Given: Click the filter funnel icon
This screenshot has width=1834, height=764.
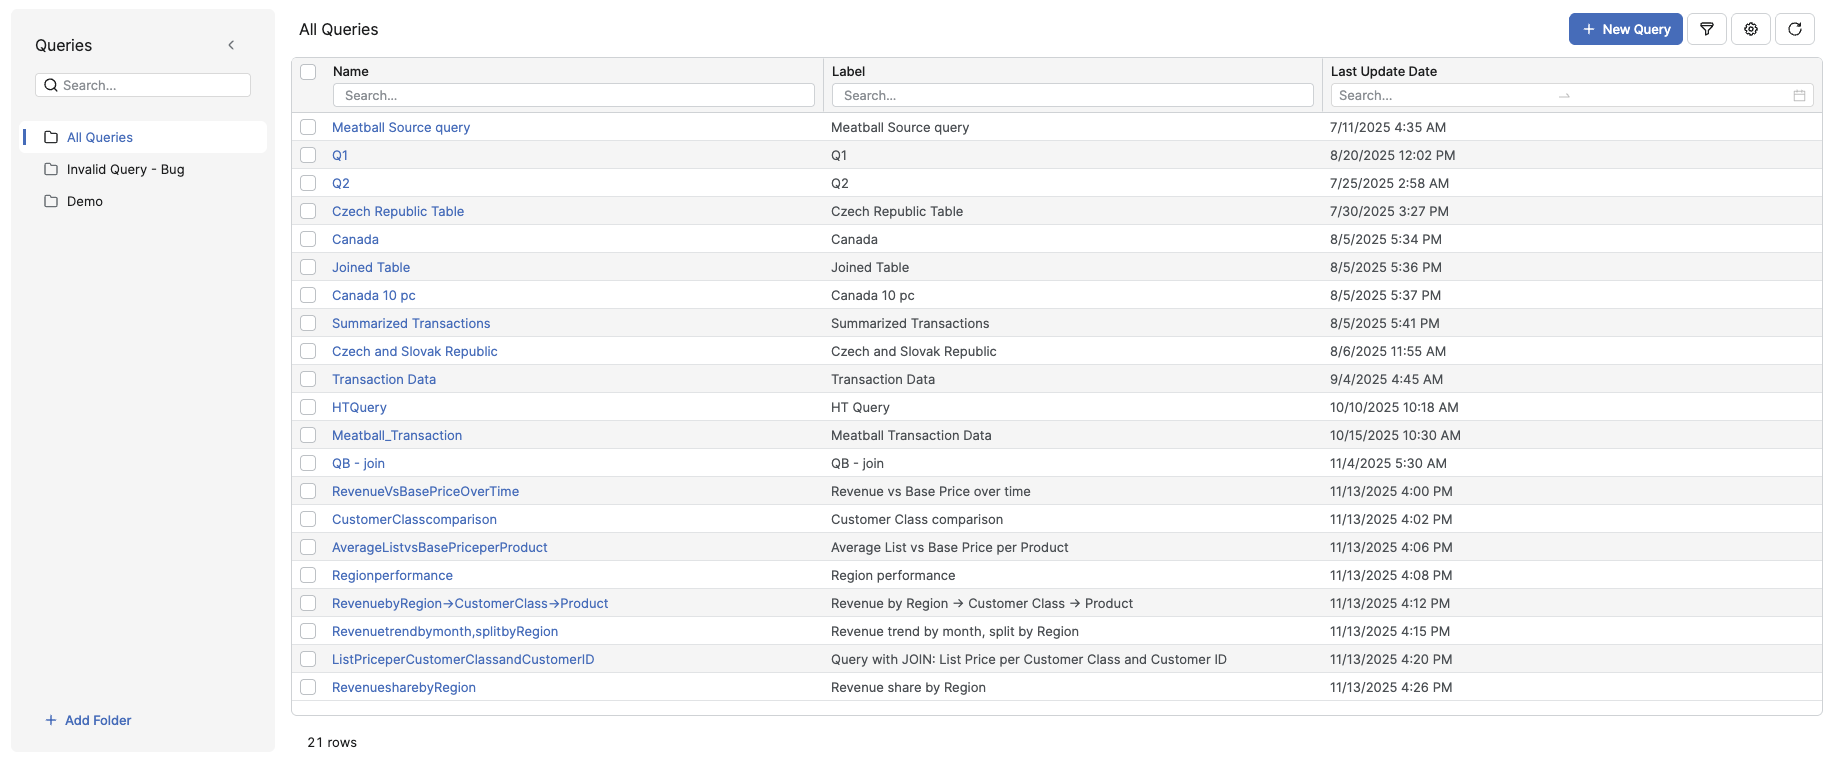Looking at the screenshot, I should click(1707, 29).
